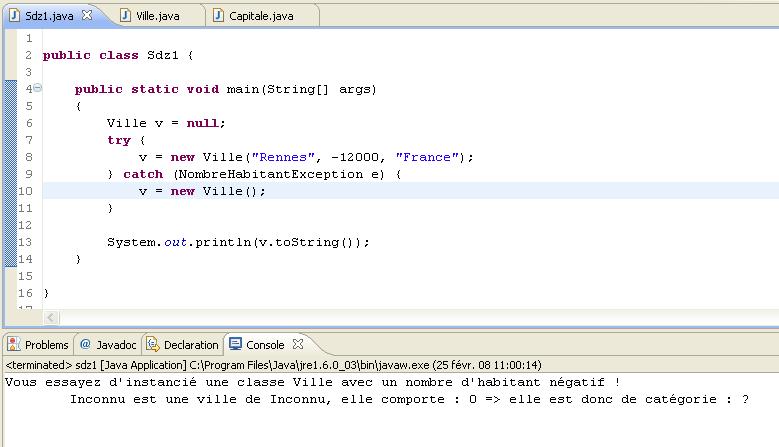Open the Ville.java editor tab
The image size is (779, 447).
tap(157, 16)
